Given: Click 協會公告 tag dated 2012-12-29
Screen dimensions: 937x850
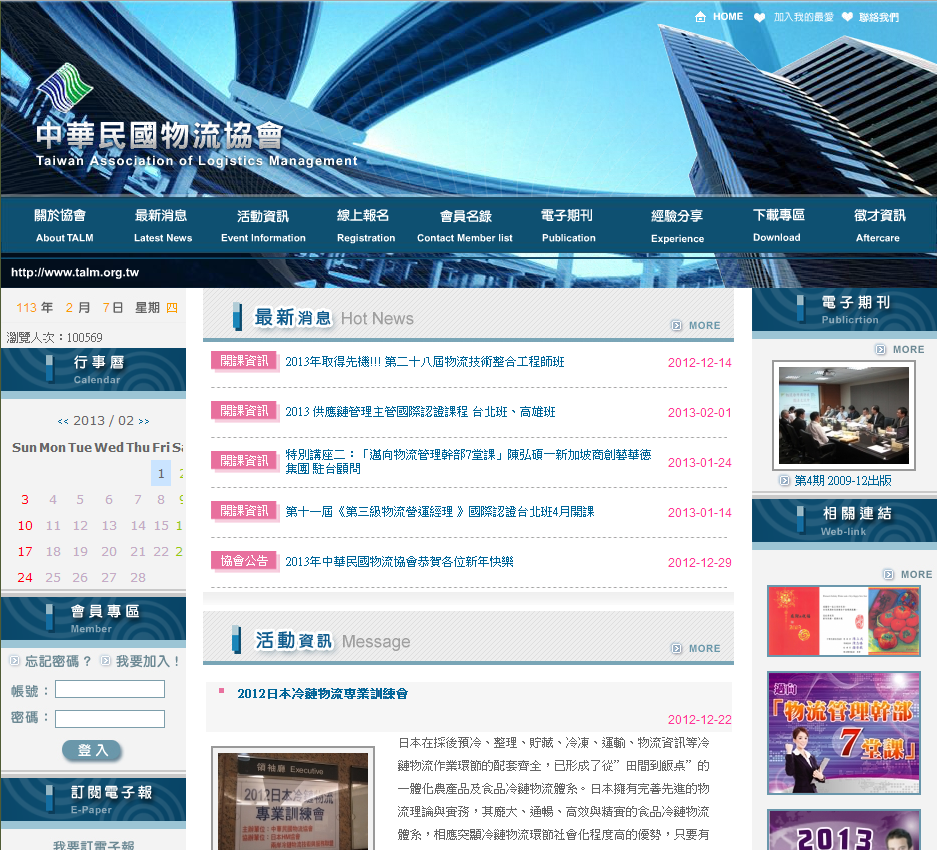Looking at the screenshot, I should click(244, 561).
